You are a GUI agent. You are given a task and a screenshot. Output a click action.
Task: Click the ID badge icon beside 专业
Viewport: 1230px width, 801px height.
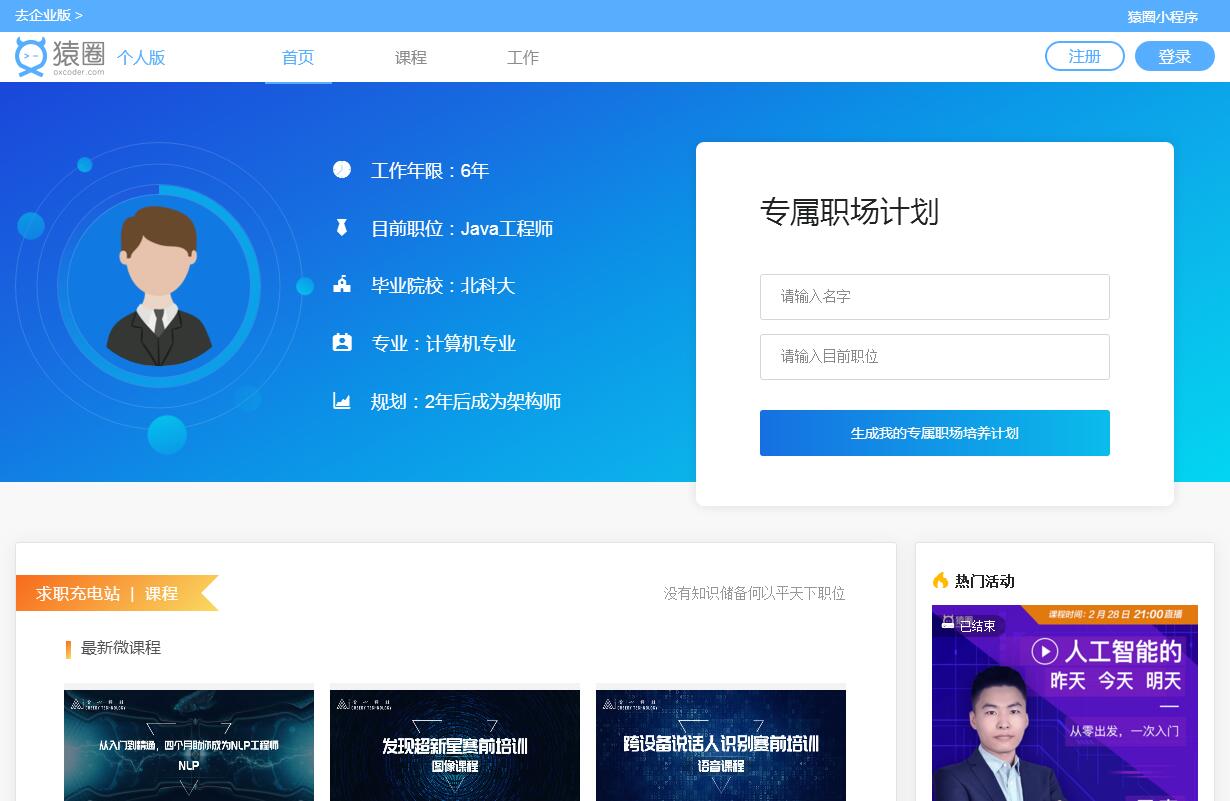point(342,343)
